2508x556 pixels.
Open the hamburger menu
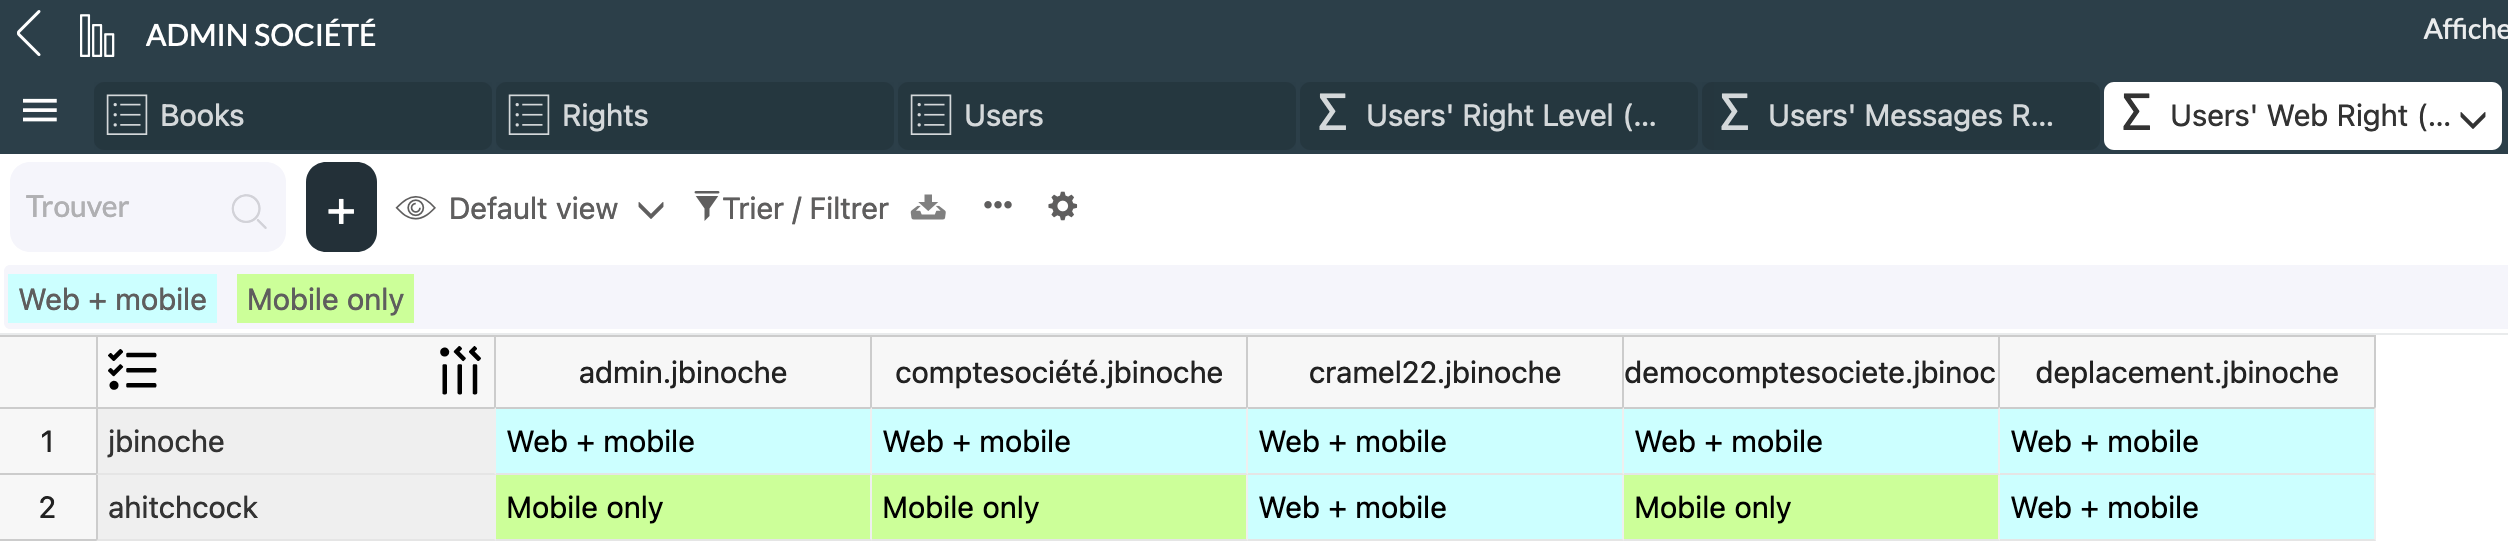click(x=40, y=111)
